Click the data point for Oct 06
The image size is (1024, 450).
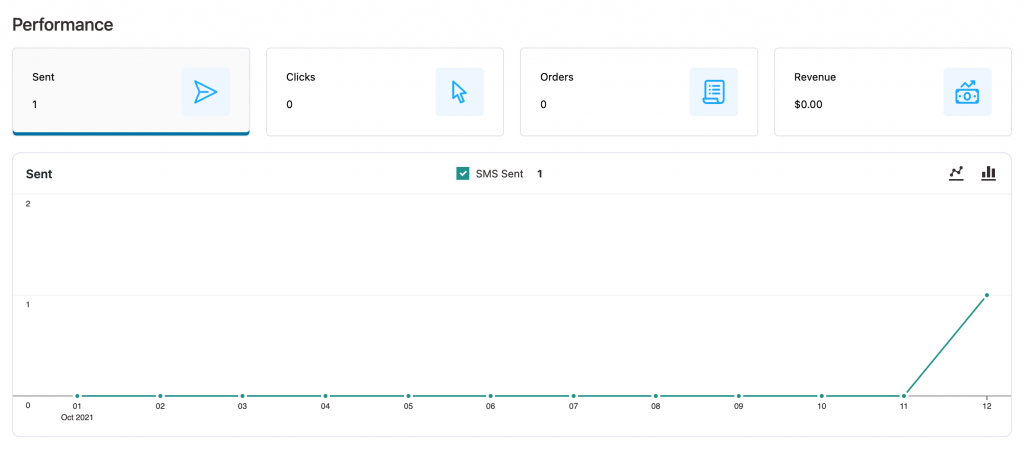[490, 396]
